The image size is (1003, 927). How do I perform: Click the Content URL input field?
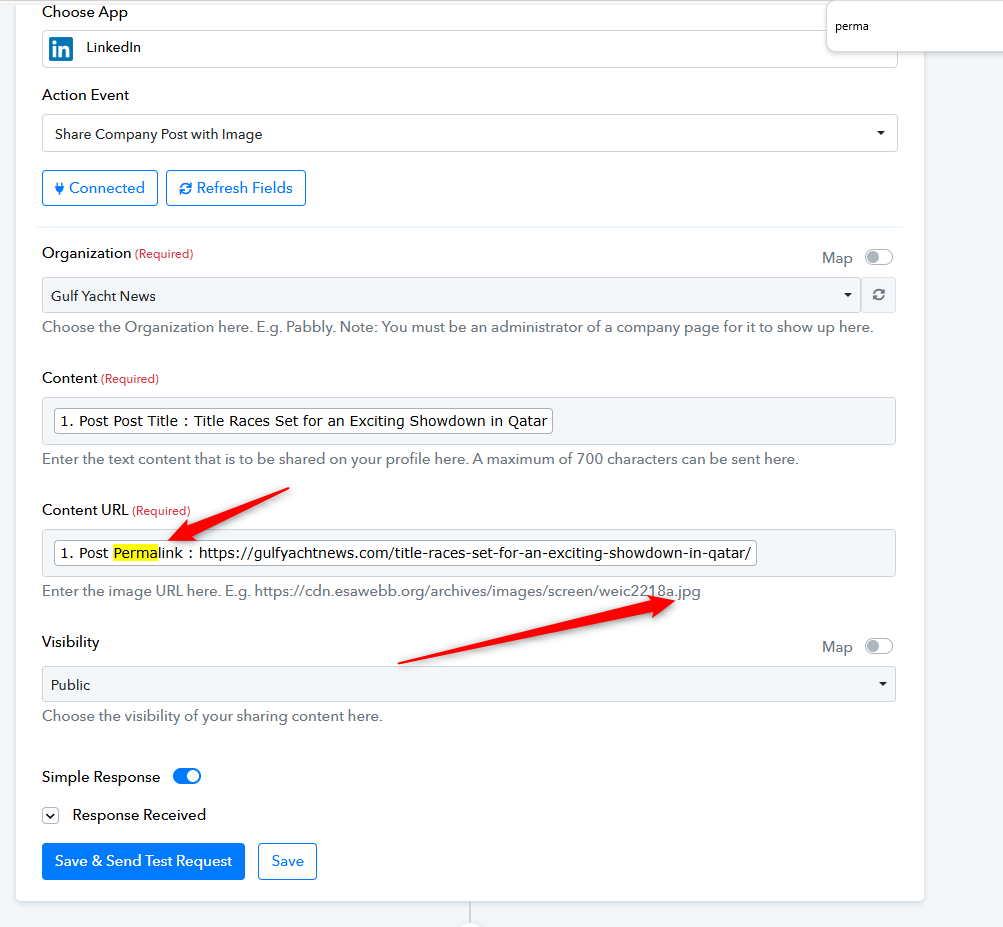(825, 553)
